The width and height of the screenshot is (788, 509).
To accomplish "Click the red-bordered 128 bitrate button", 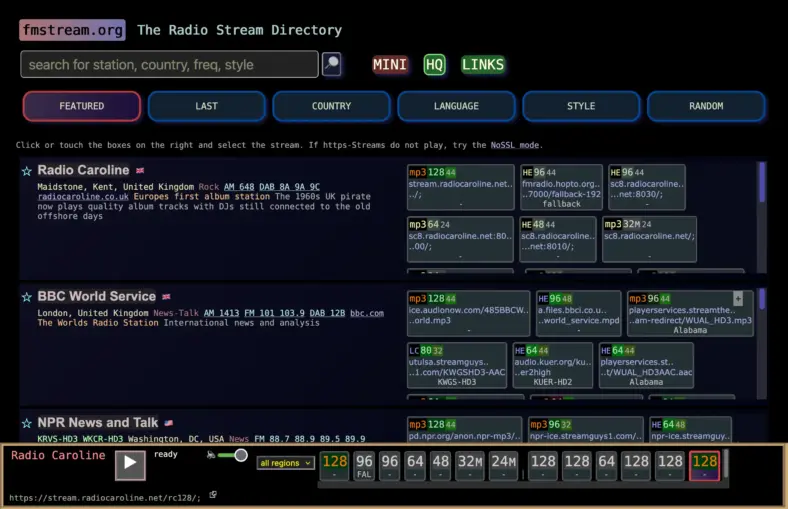I will tap(705, 465).
